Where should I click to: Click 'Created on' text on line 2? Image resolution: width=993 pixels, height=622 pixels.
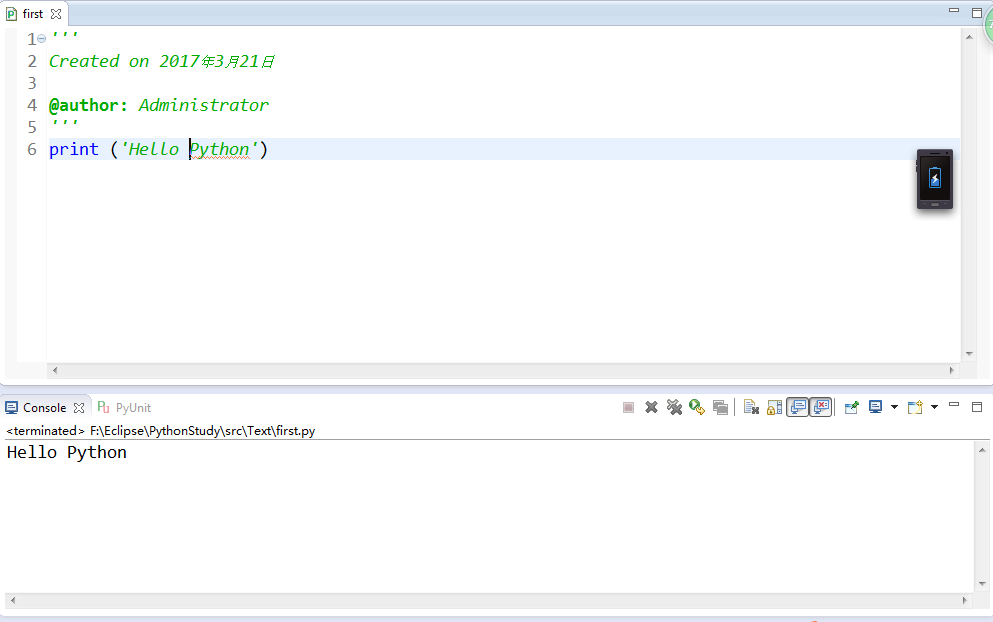tap(99, 61)
